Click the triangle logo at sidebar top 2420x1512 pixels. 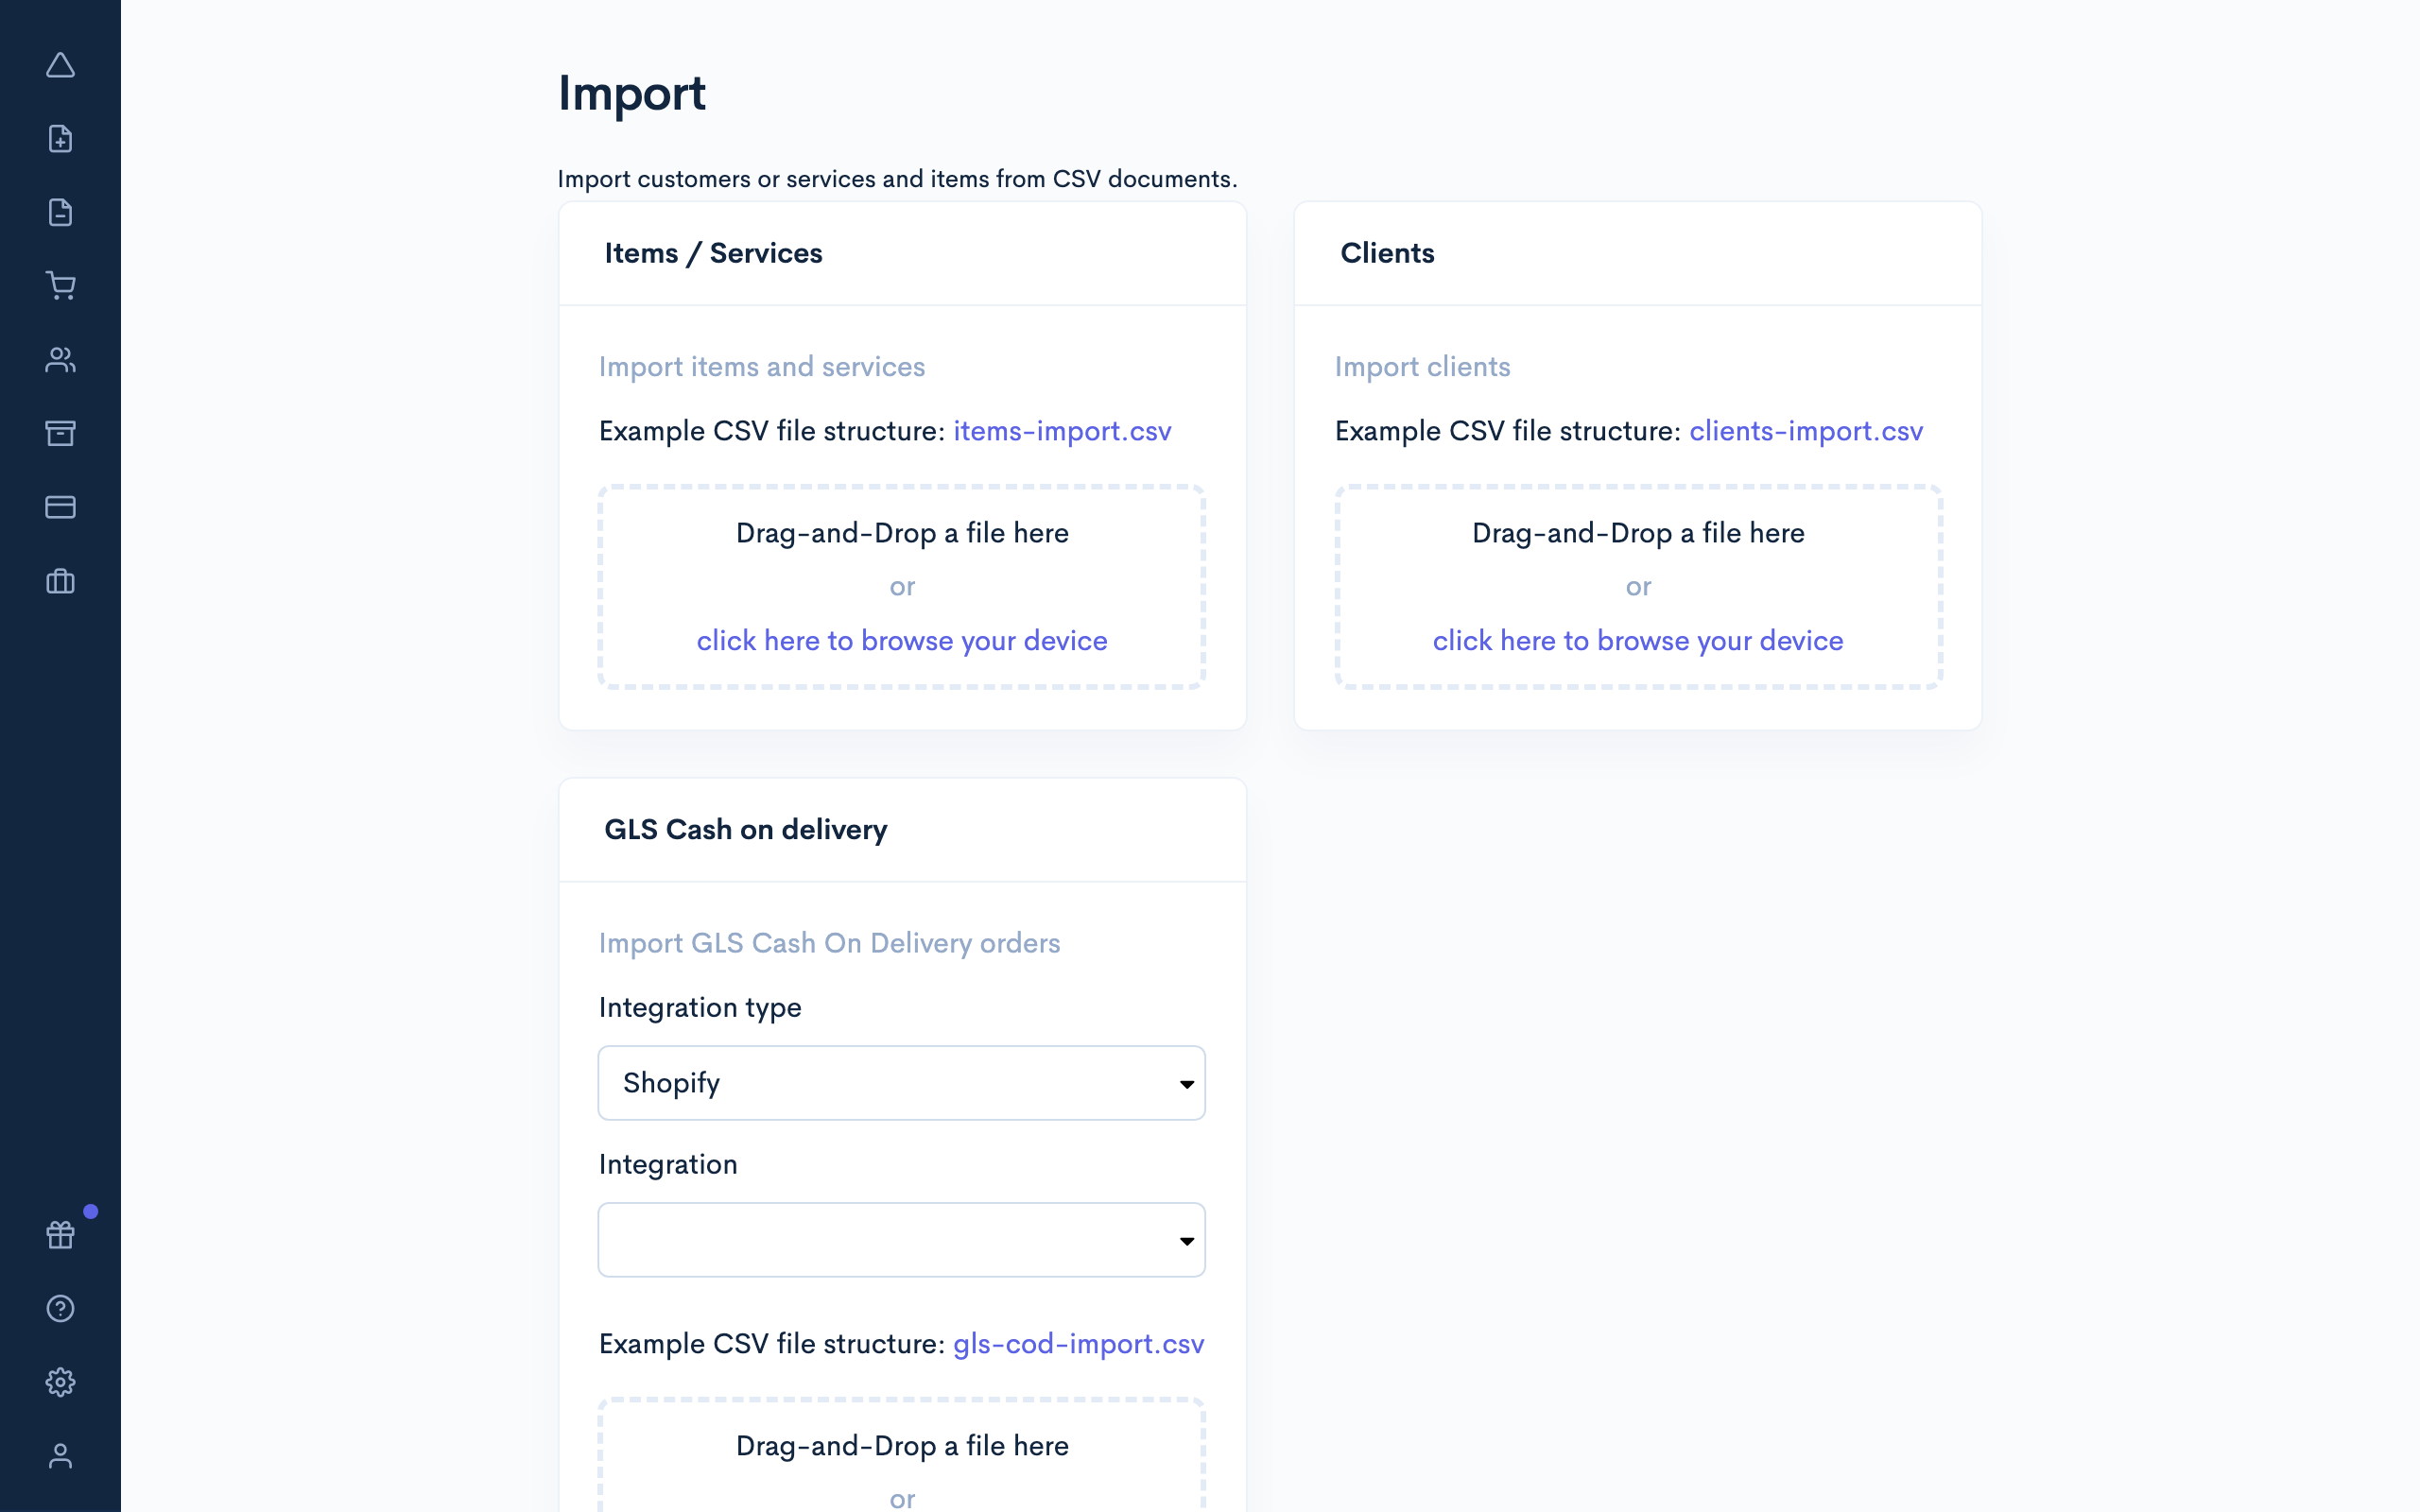tap(61, 65)
